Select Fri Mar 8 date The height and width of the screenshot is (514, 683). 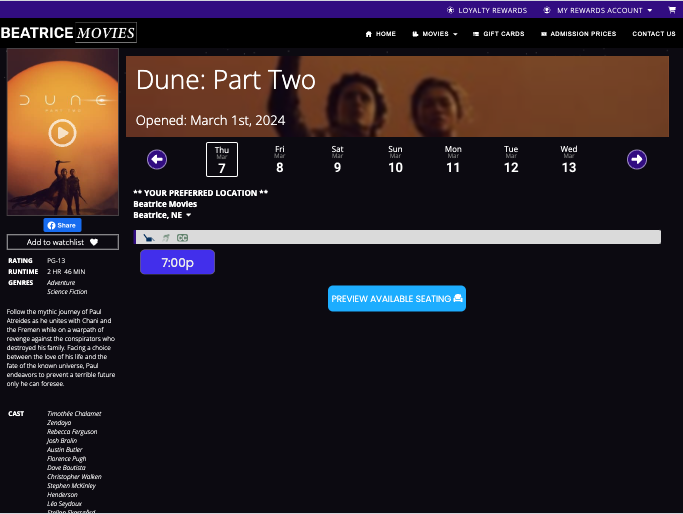280,159
